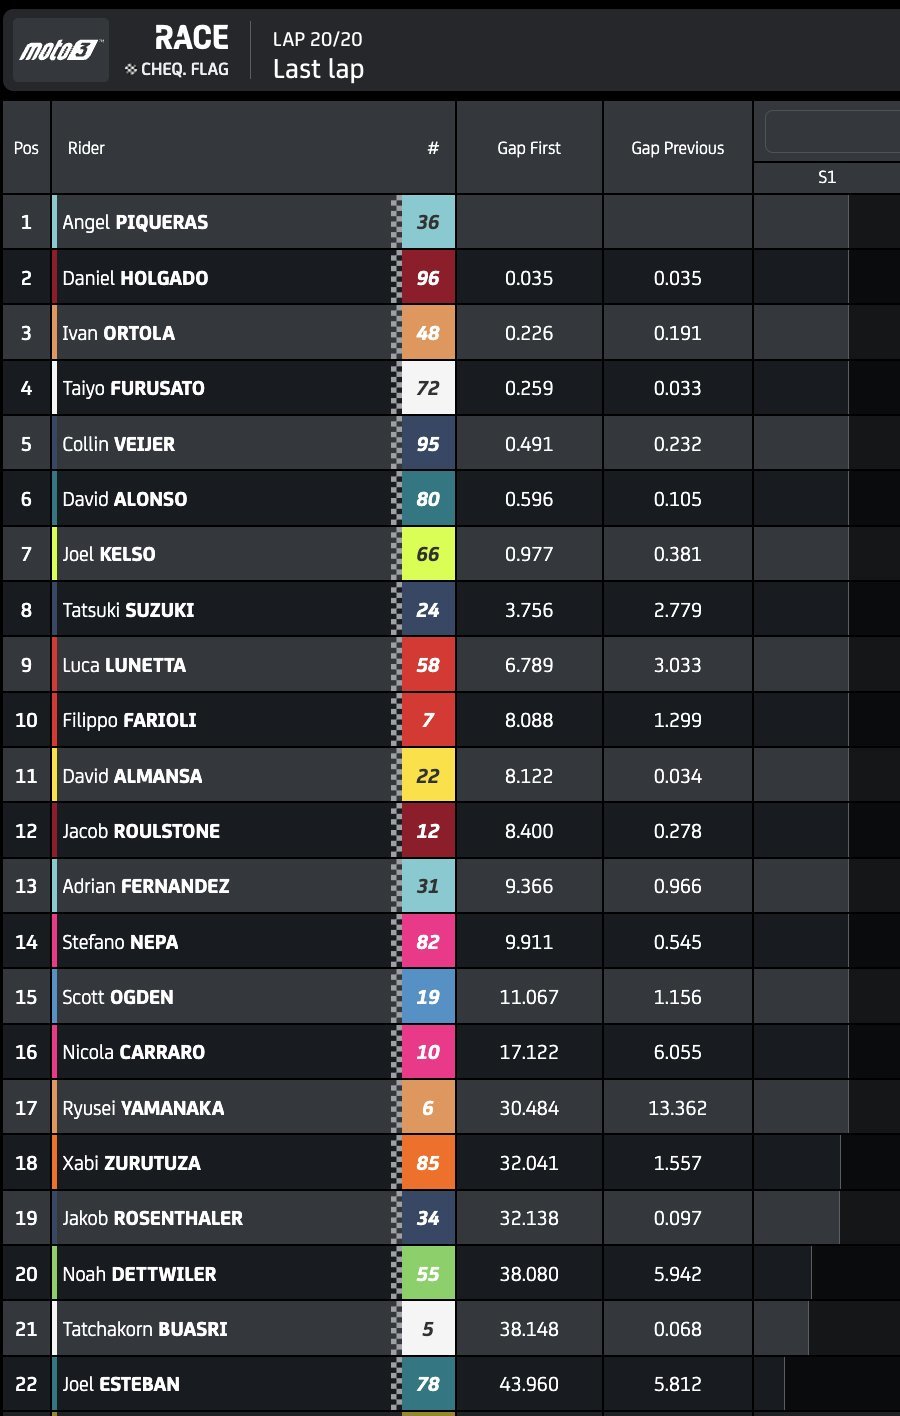900x1416 pixels.
Task: Click the chequered flag status icon
Action: (x=131, y=69)
